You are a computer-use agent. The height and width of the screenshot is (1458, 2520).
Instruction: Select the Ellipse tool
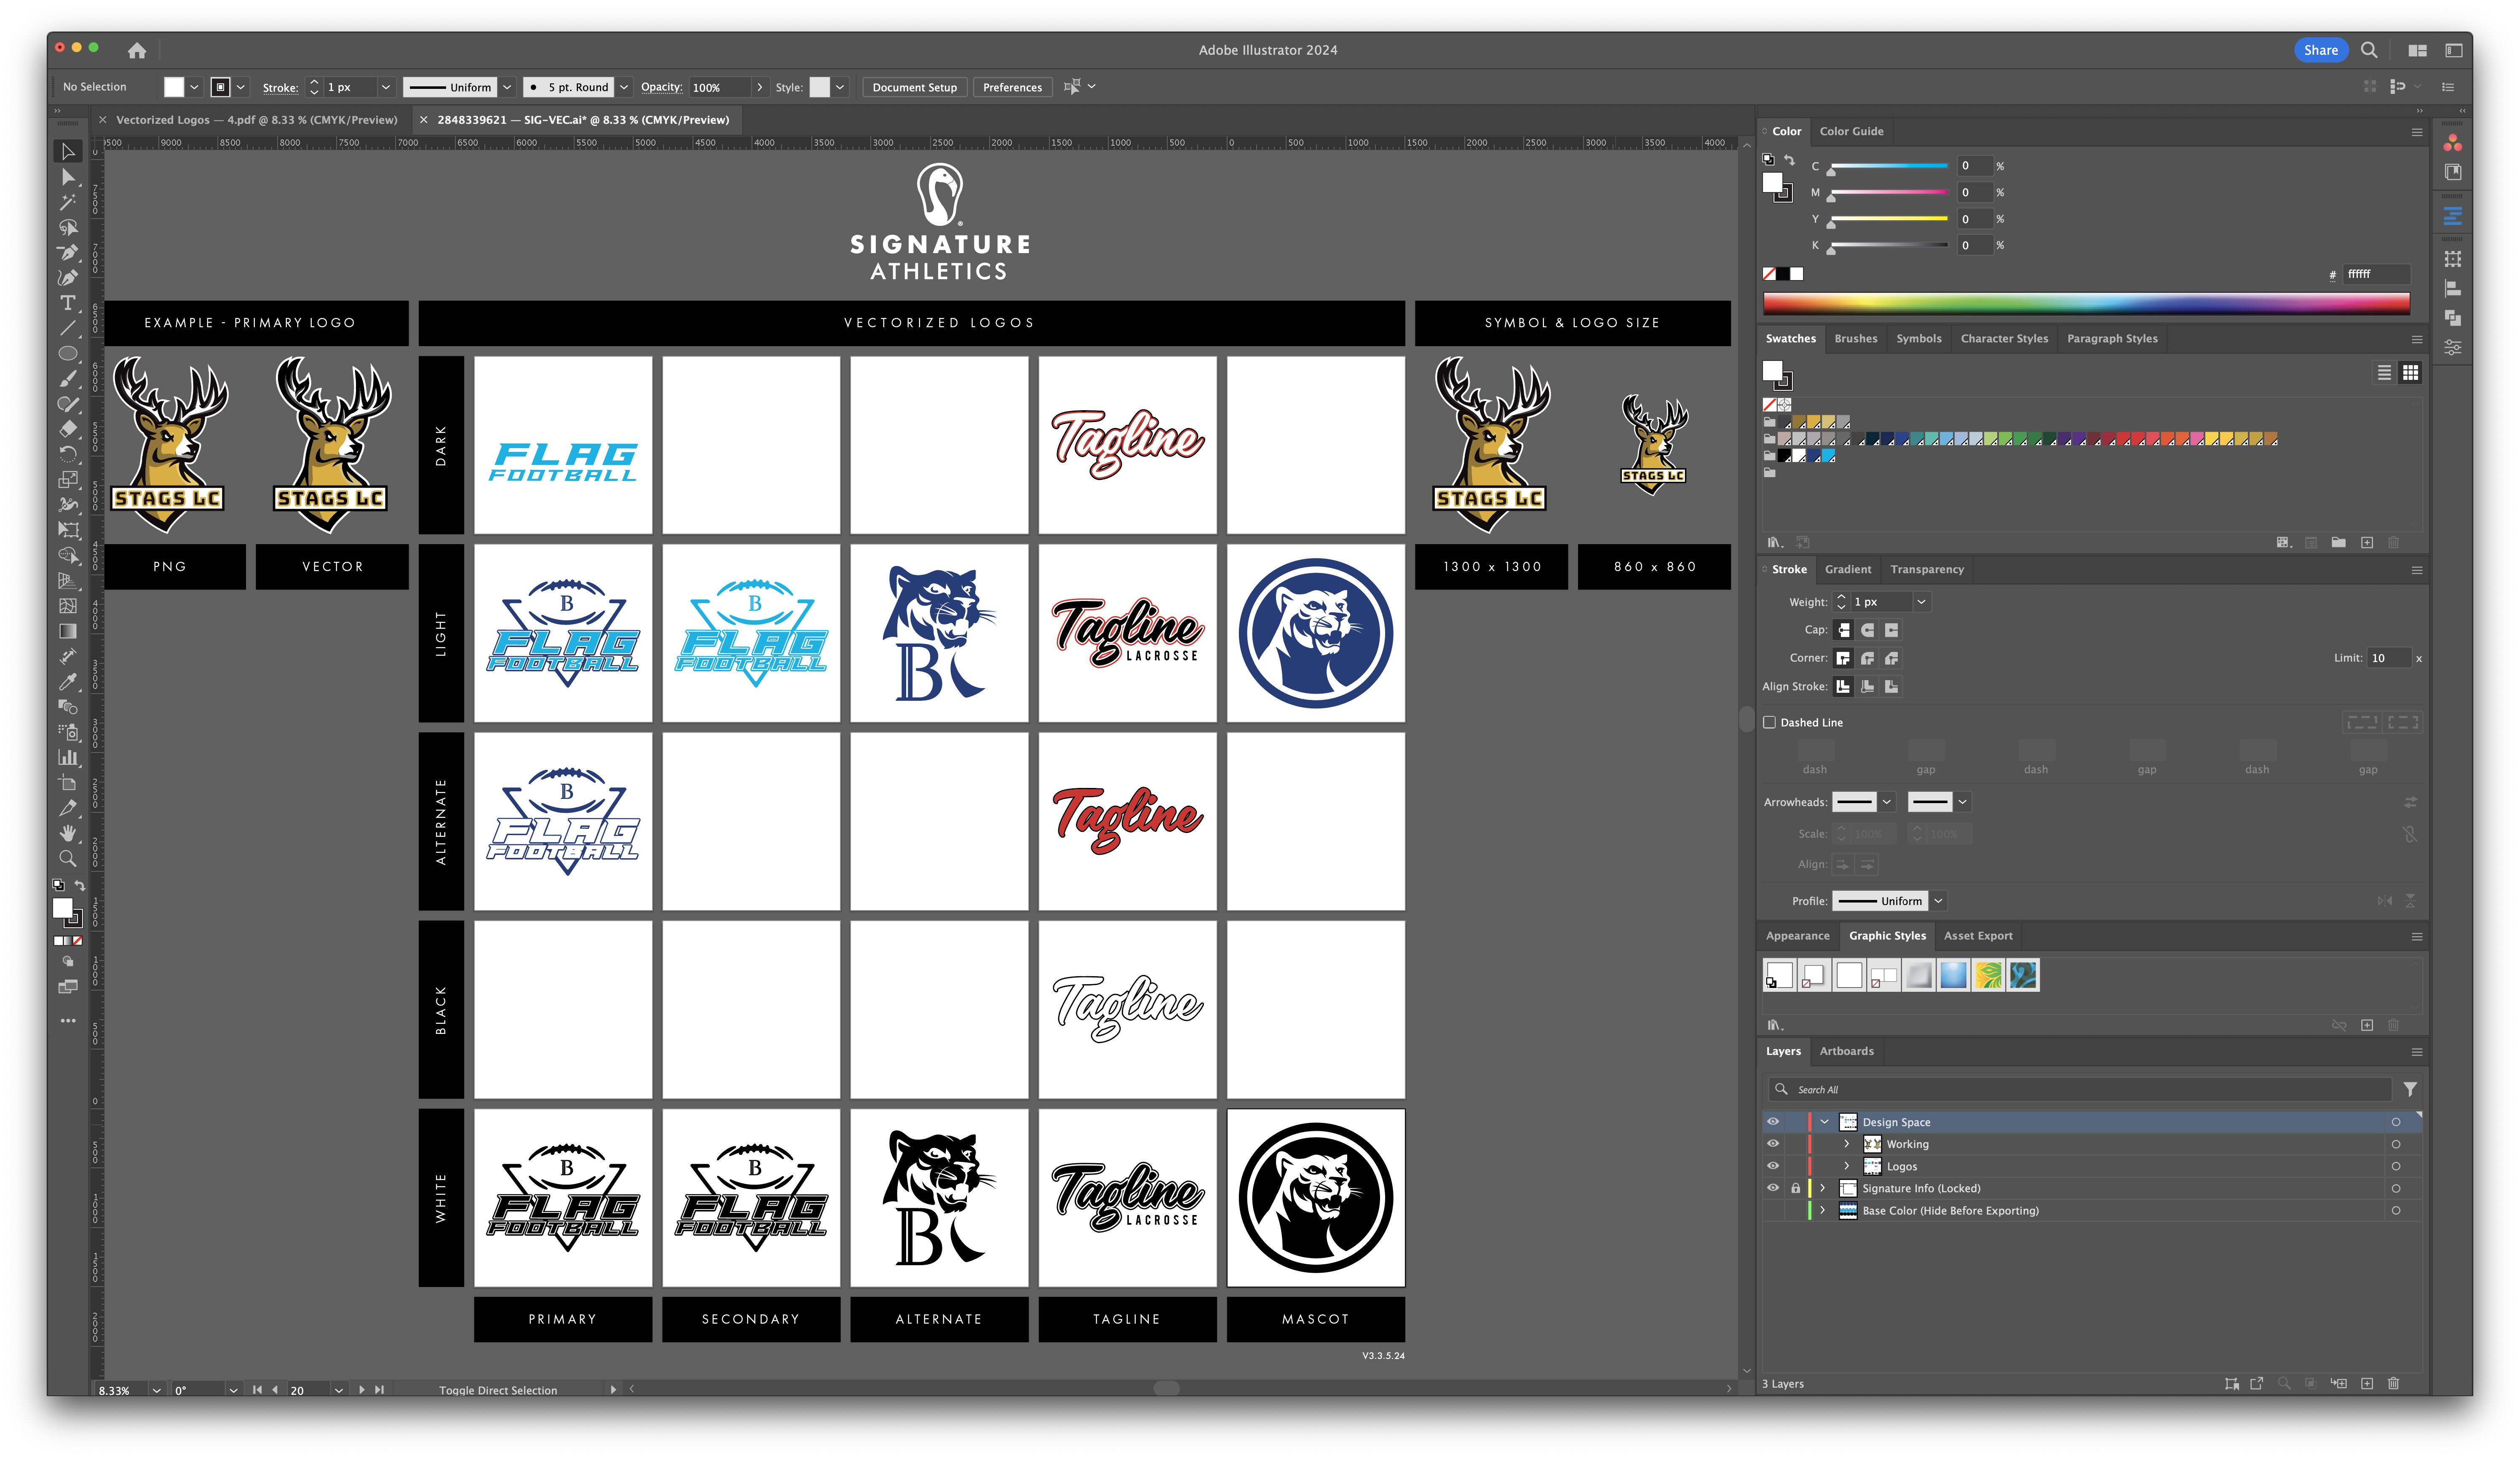coord(68,353)
